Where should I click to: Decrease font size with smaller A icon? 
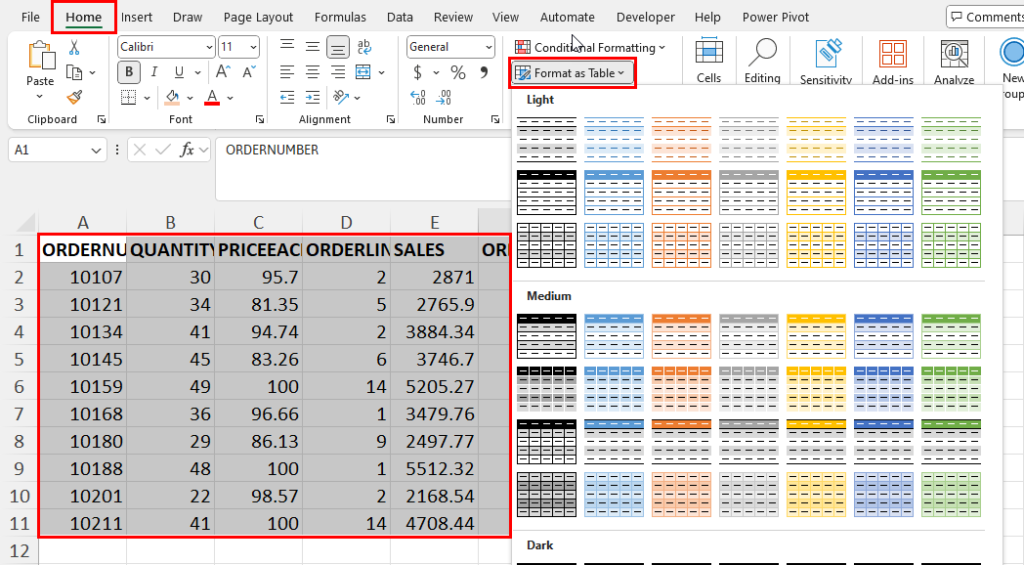(249, 72)
